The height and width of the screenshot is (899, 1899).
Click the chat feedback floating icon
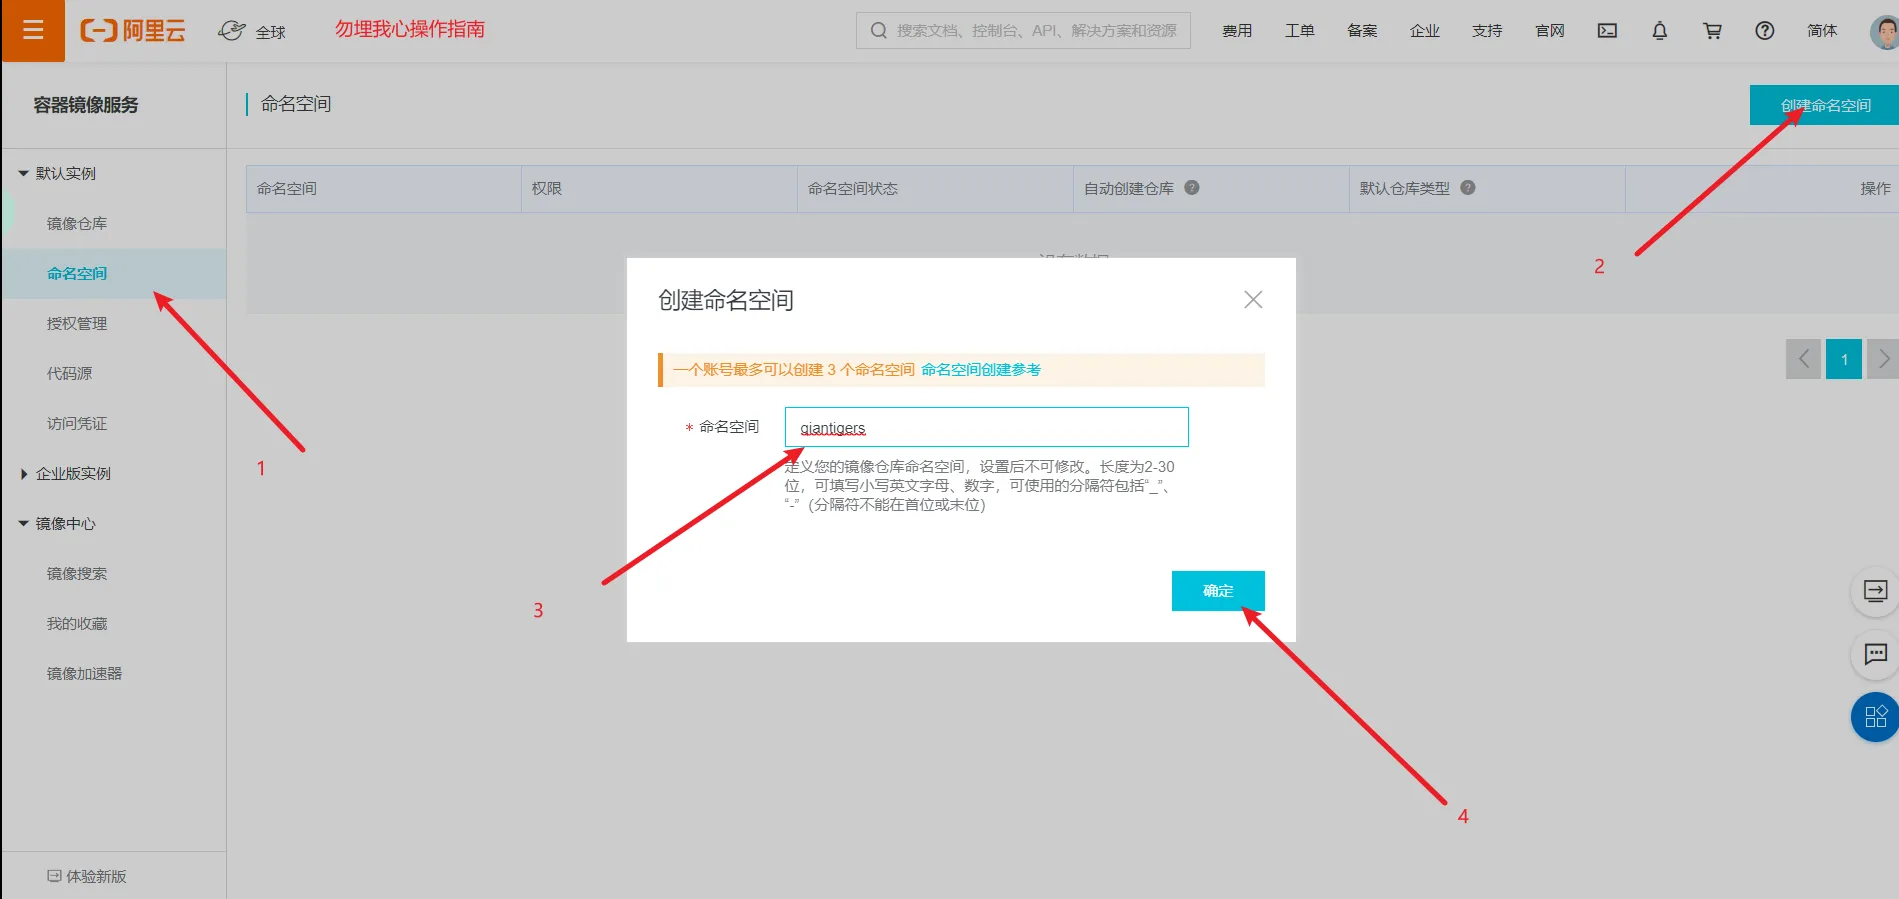click(1875, 655)
